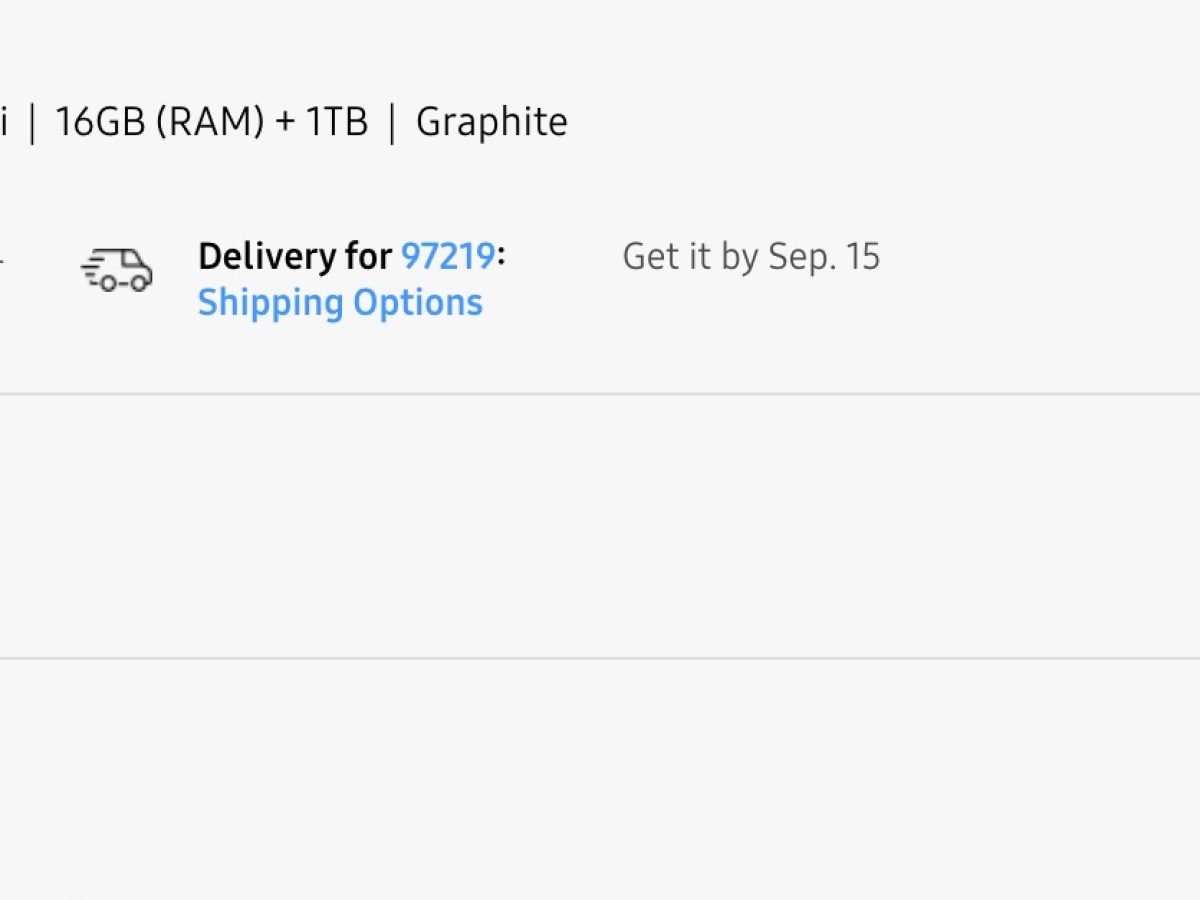1200x900 pixels.
Task: Click the plus sign between RAM and 1TB
Action: (285, 123)
